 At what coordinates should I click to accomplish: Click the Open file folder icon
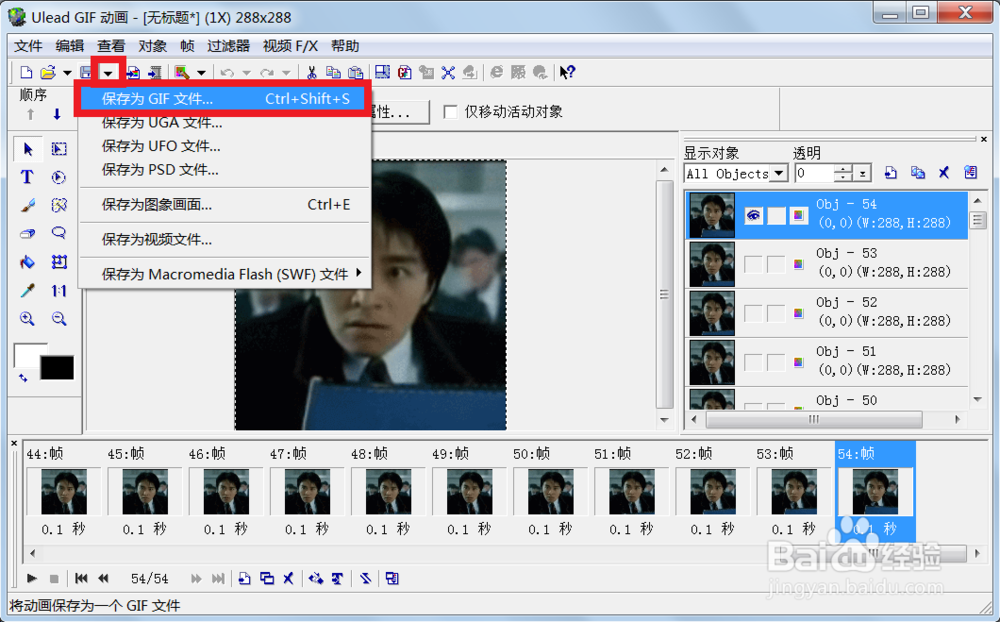click(48, 73)
